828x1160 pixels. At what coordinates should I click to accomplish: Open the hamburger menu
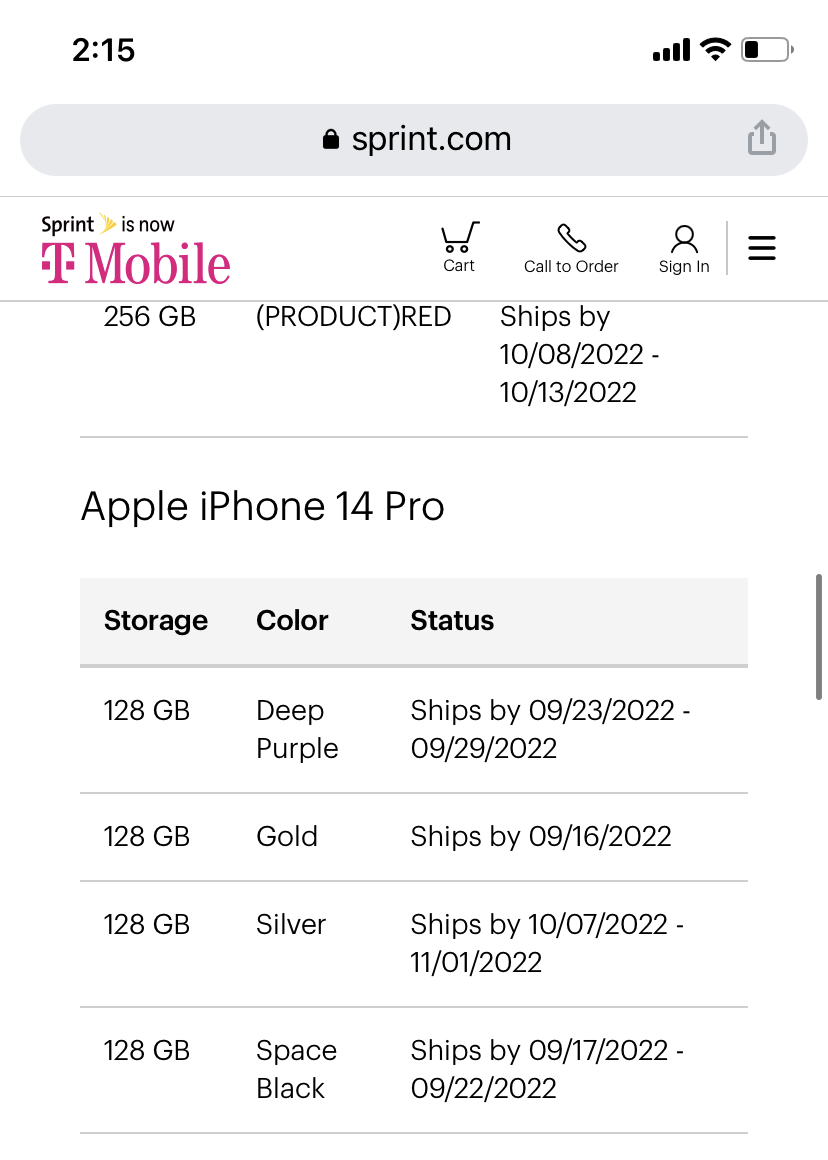762,248
